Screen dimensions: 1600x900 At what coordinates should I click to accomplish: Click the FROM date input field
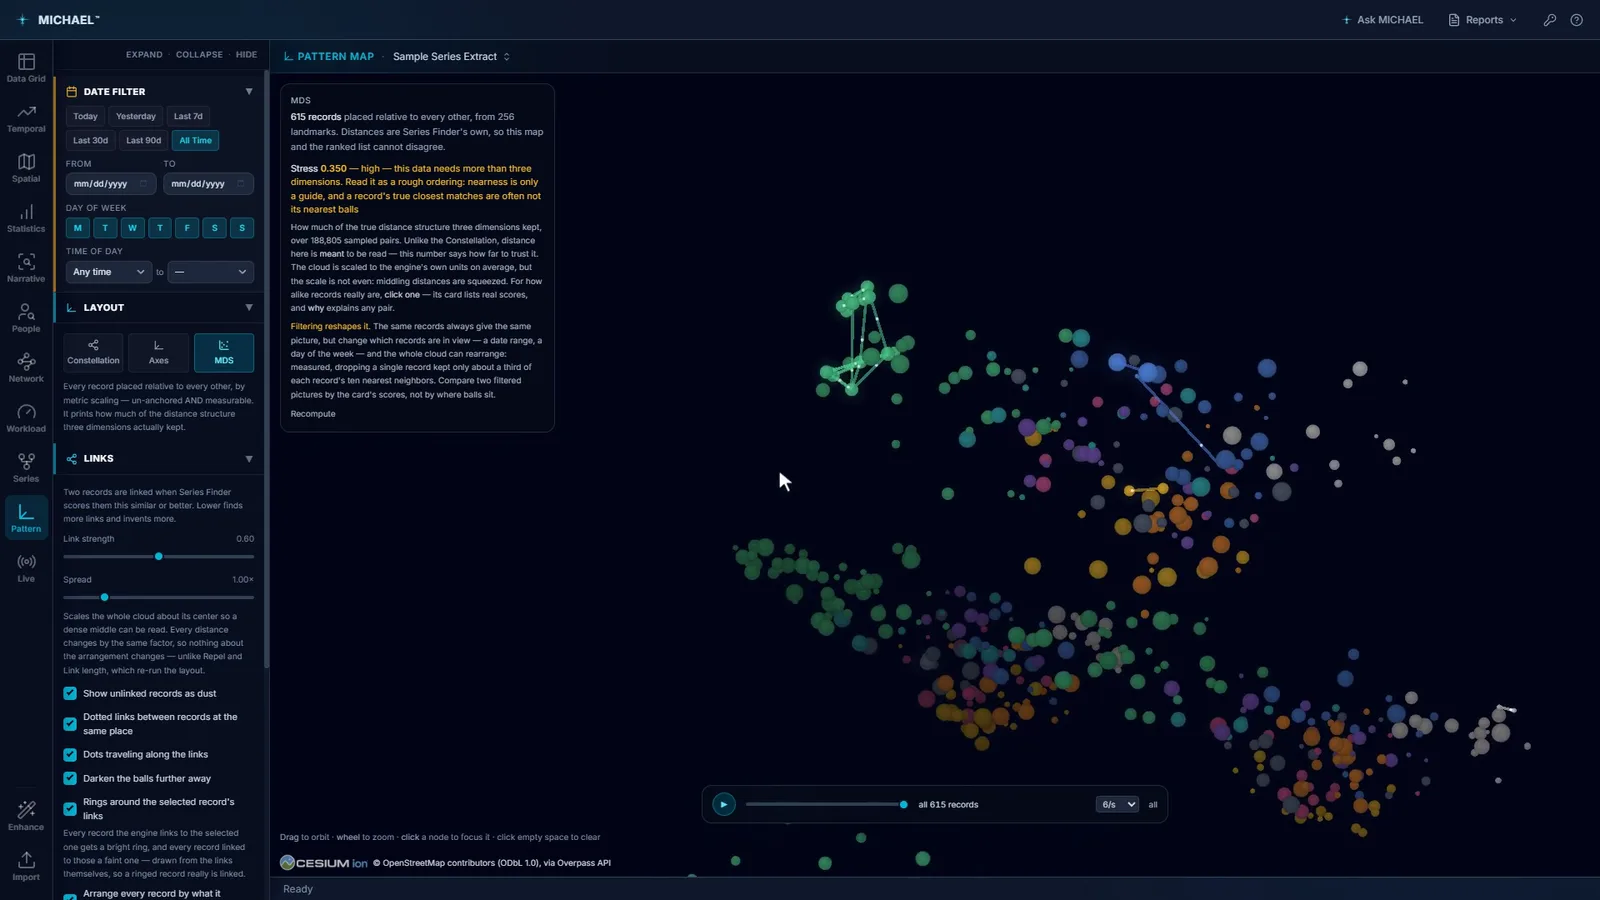[110, 184]
